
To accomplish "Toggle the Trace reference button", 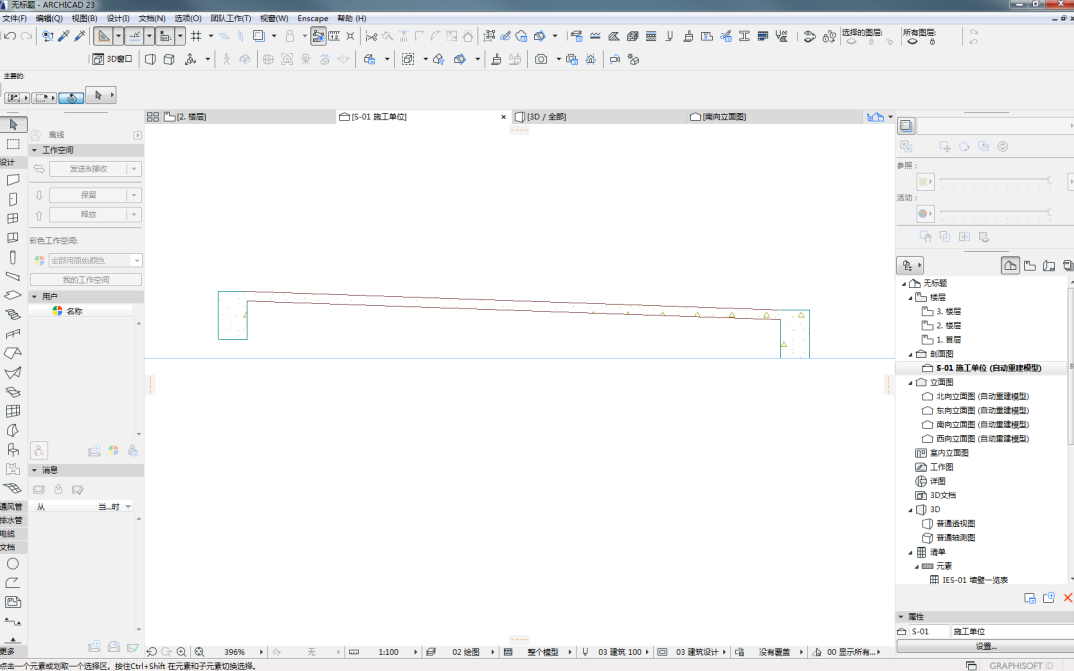I will coord(259,36).
